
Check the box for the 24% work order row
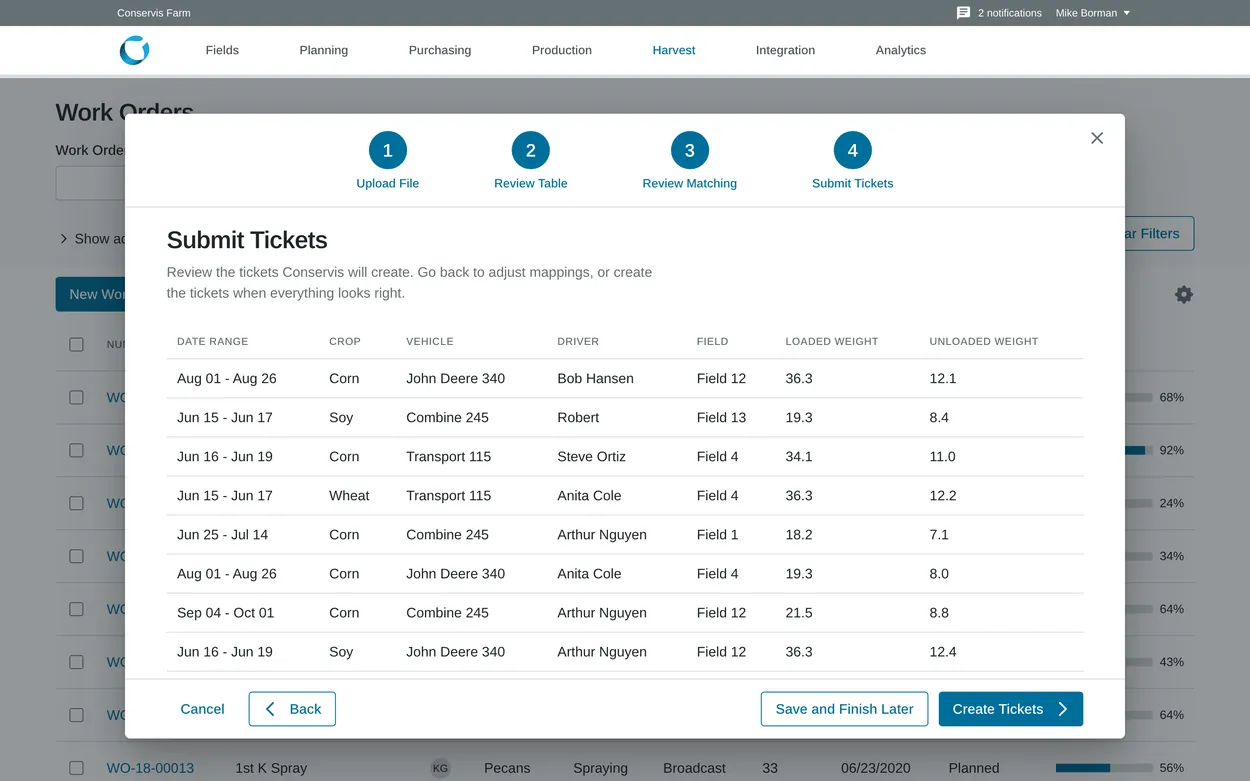pos(76,503)
